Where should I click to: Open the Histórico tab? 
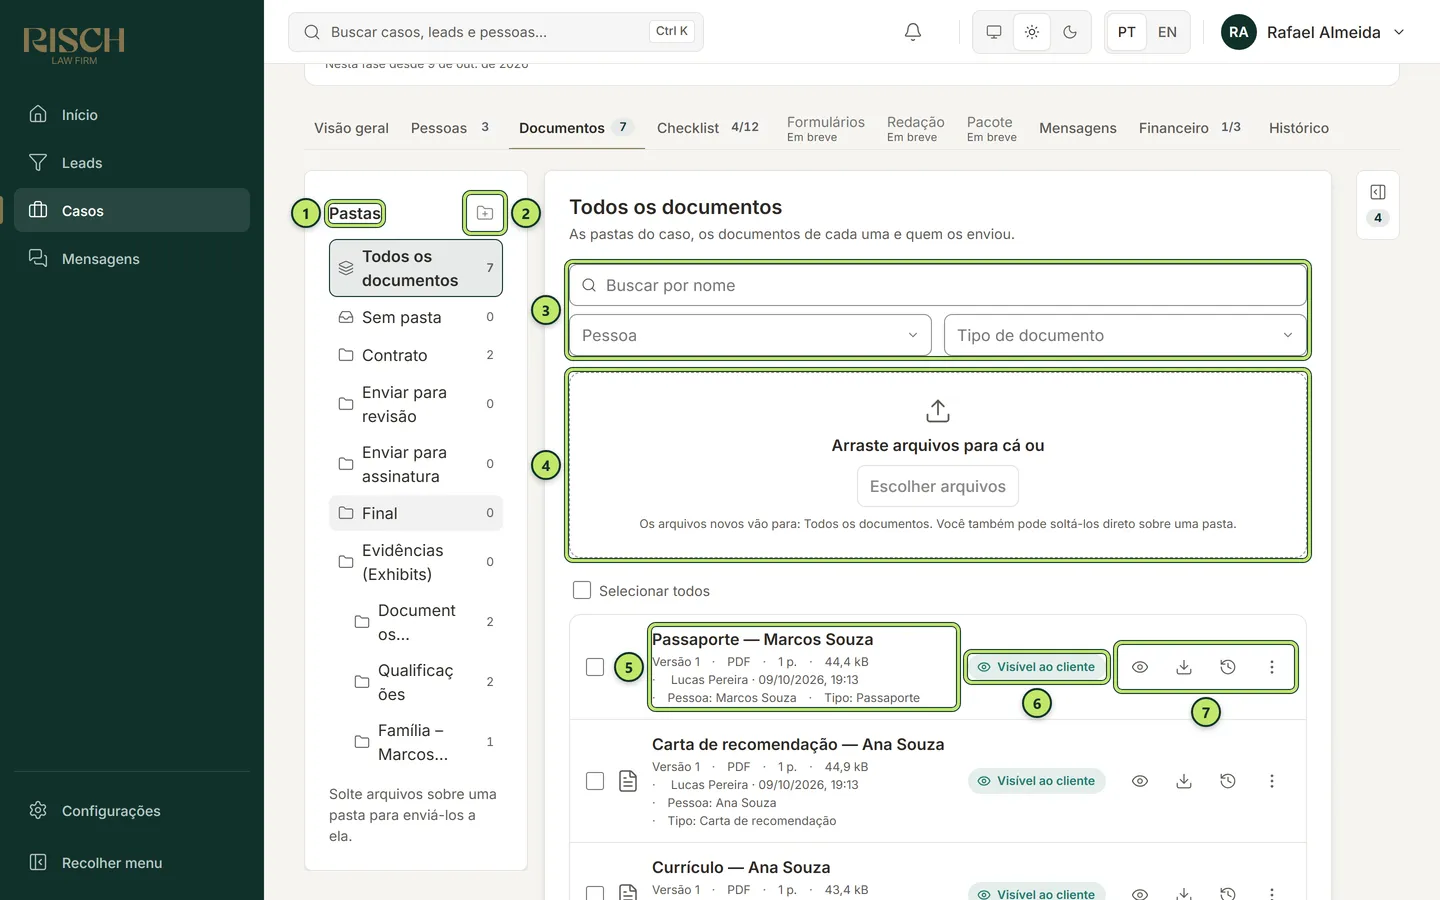pos(1299,128)
